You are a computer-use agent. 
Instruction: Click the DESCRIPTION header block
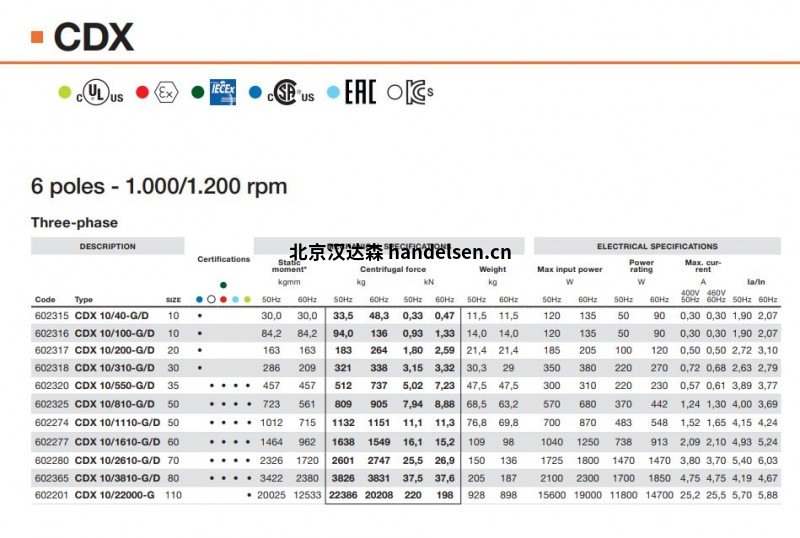click(108, 246)
